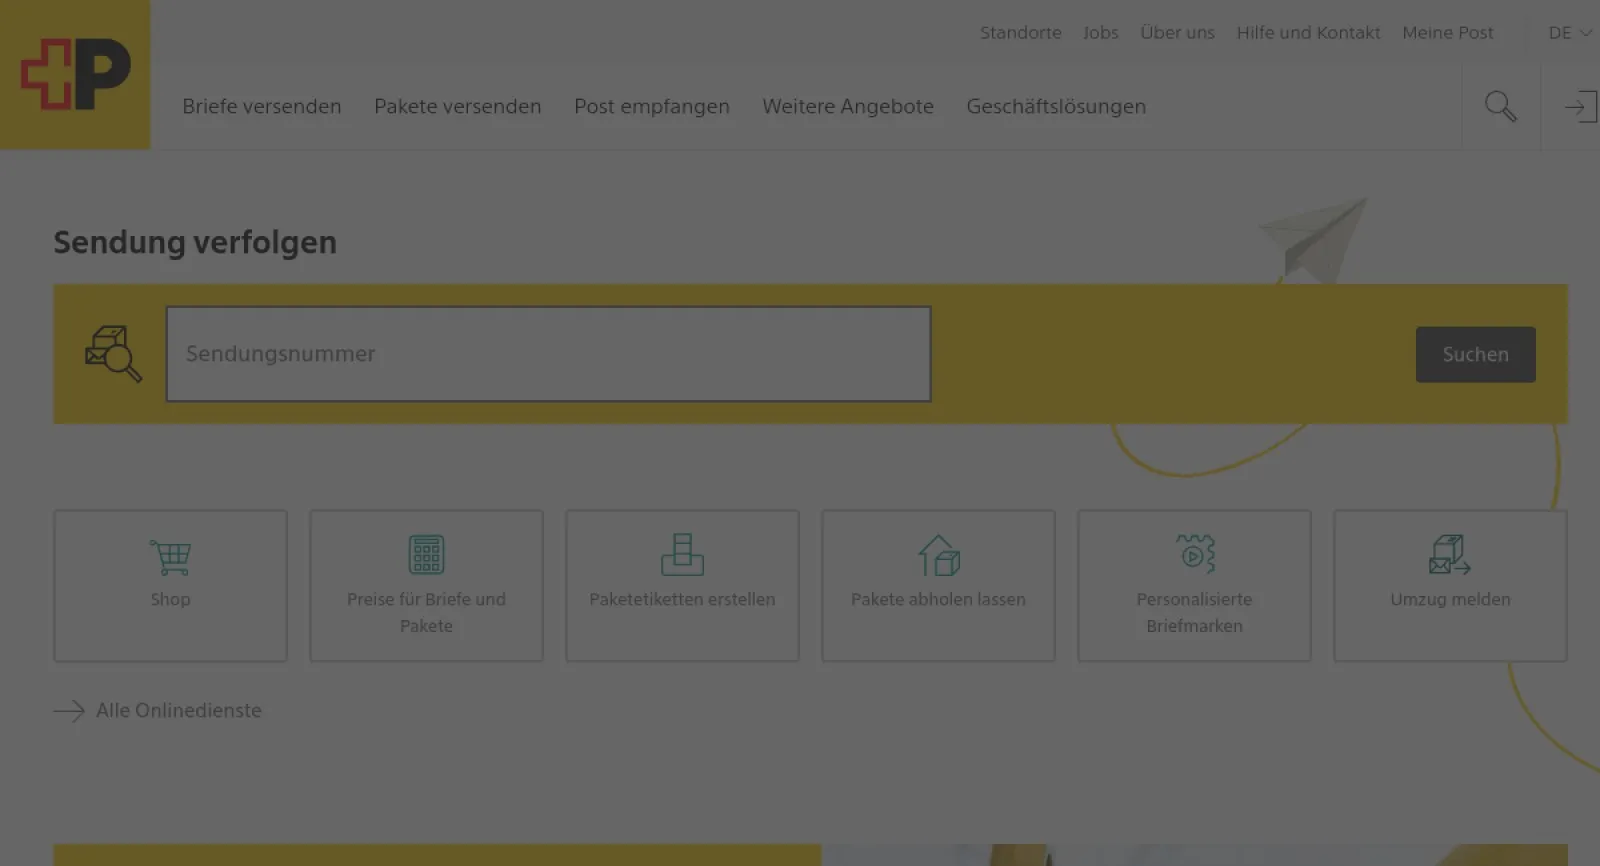Open Alle Onlinedienste link text

tap(179, 711)
